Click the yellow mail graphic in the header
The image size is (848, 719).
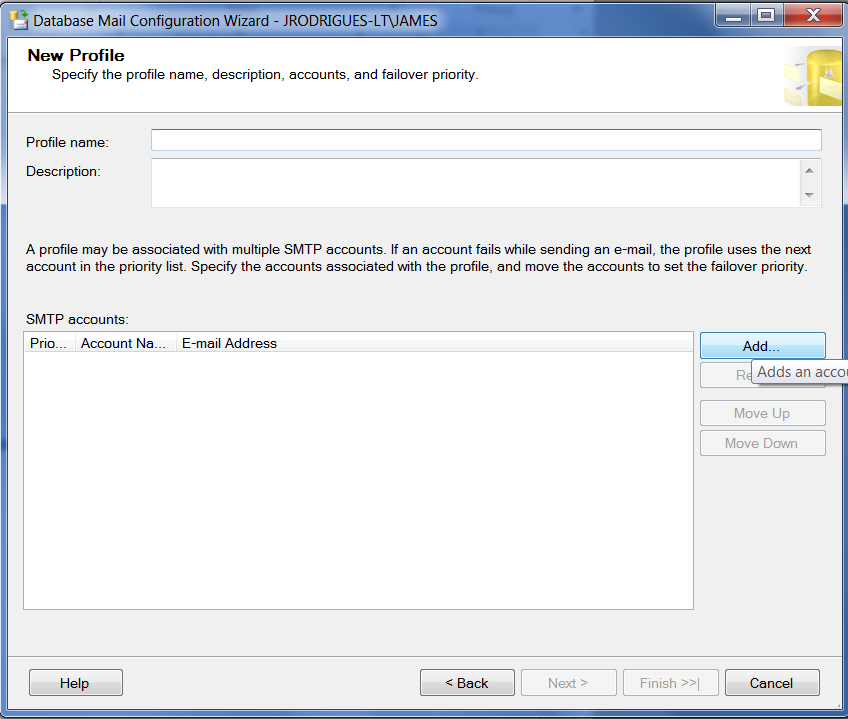point(817,76)
